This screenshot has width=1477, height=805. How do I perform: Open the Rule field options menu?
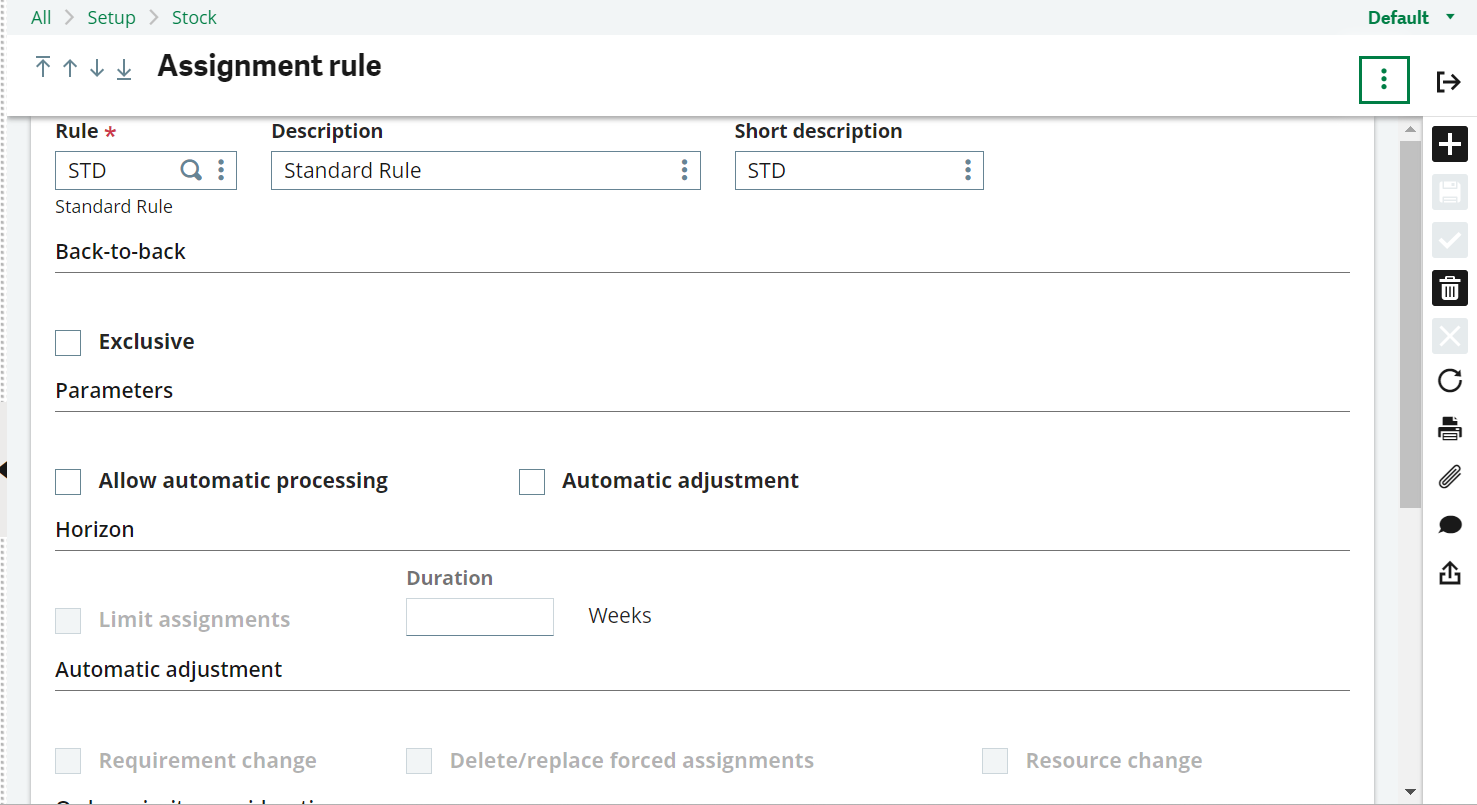tap(221, 170)
